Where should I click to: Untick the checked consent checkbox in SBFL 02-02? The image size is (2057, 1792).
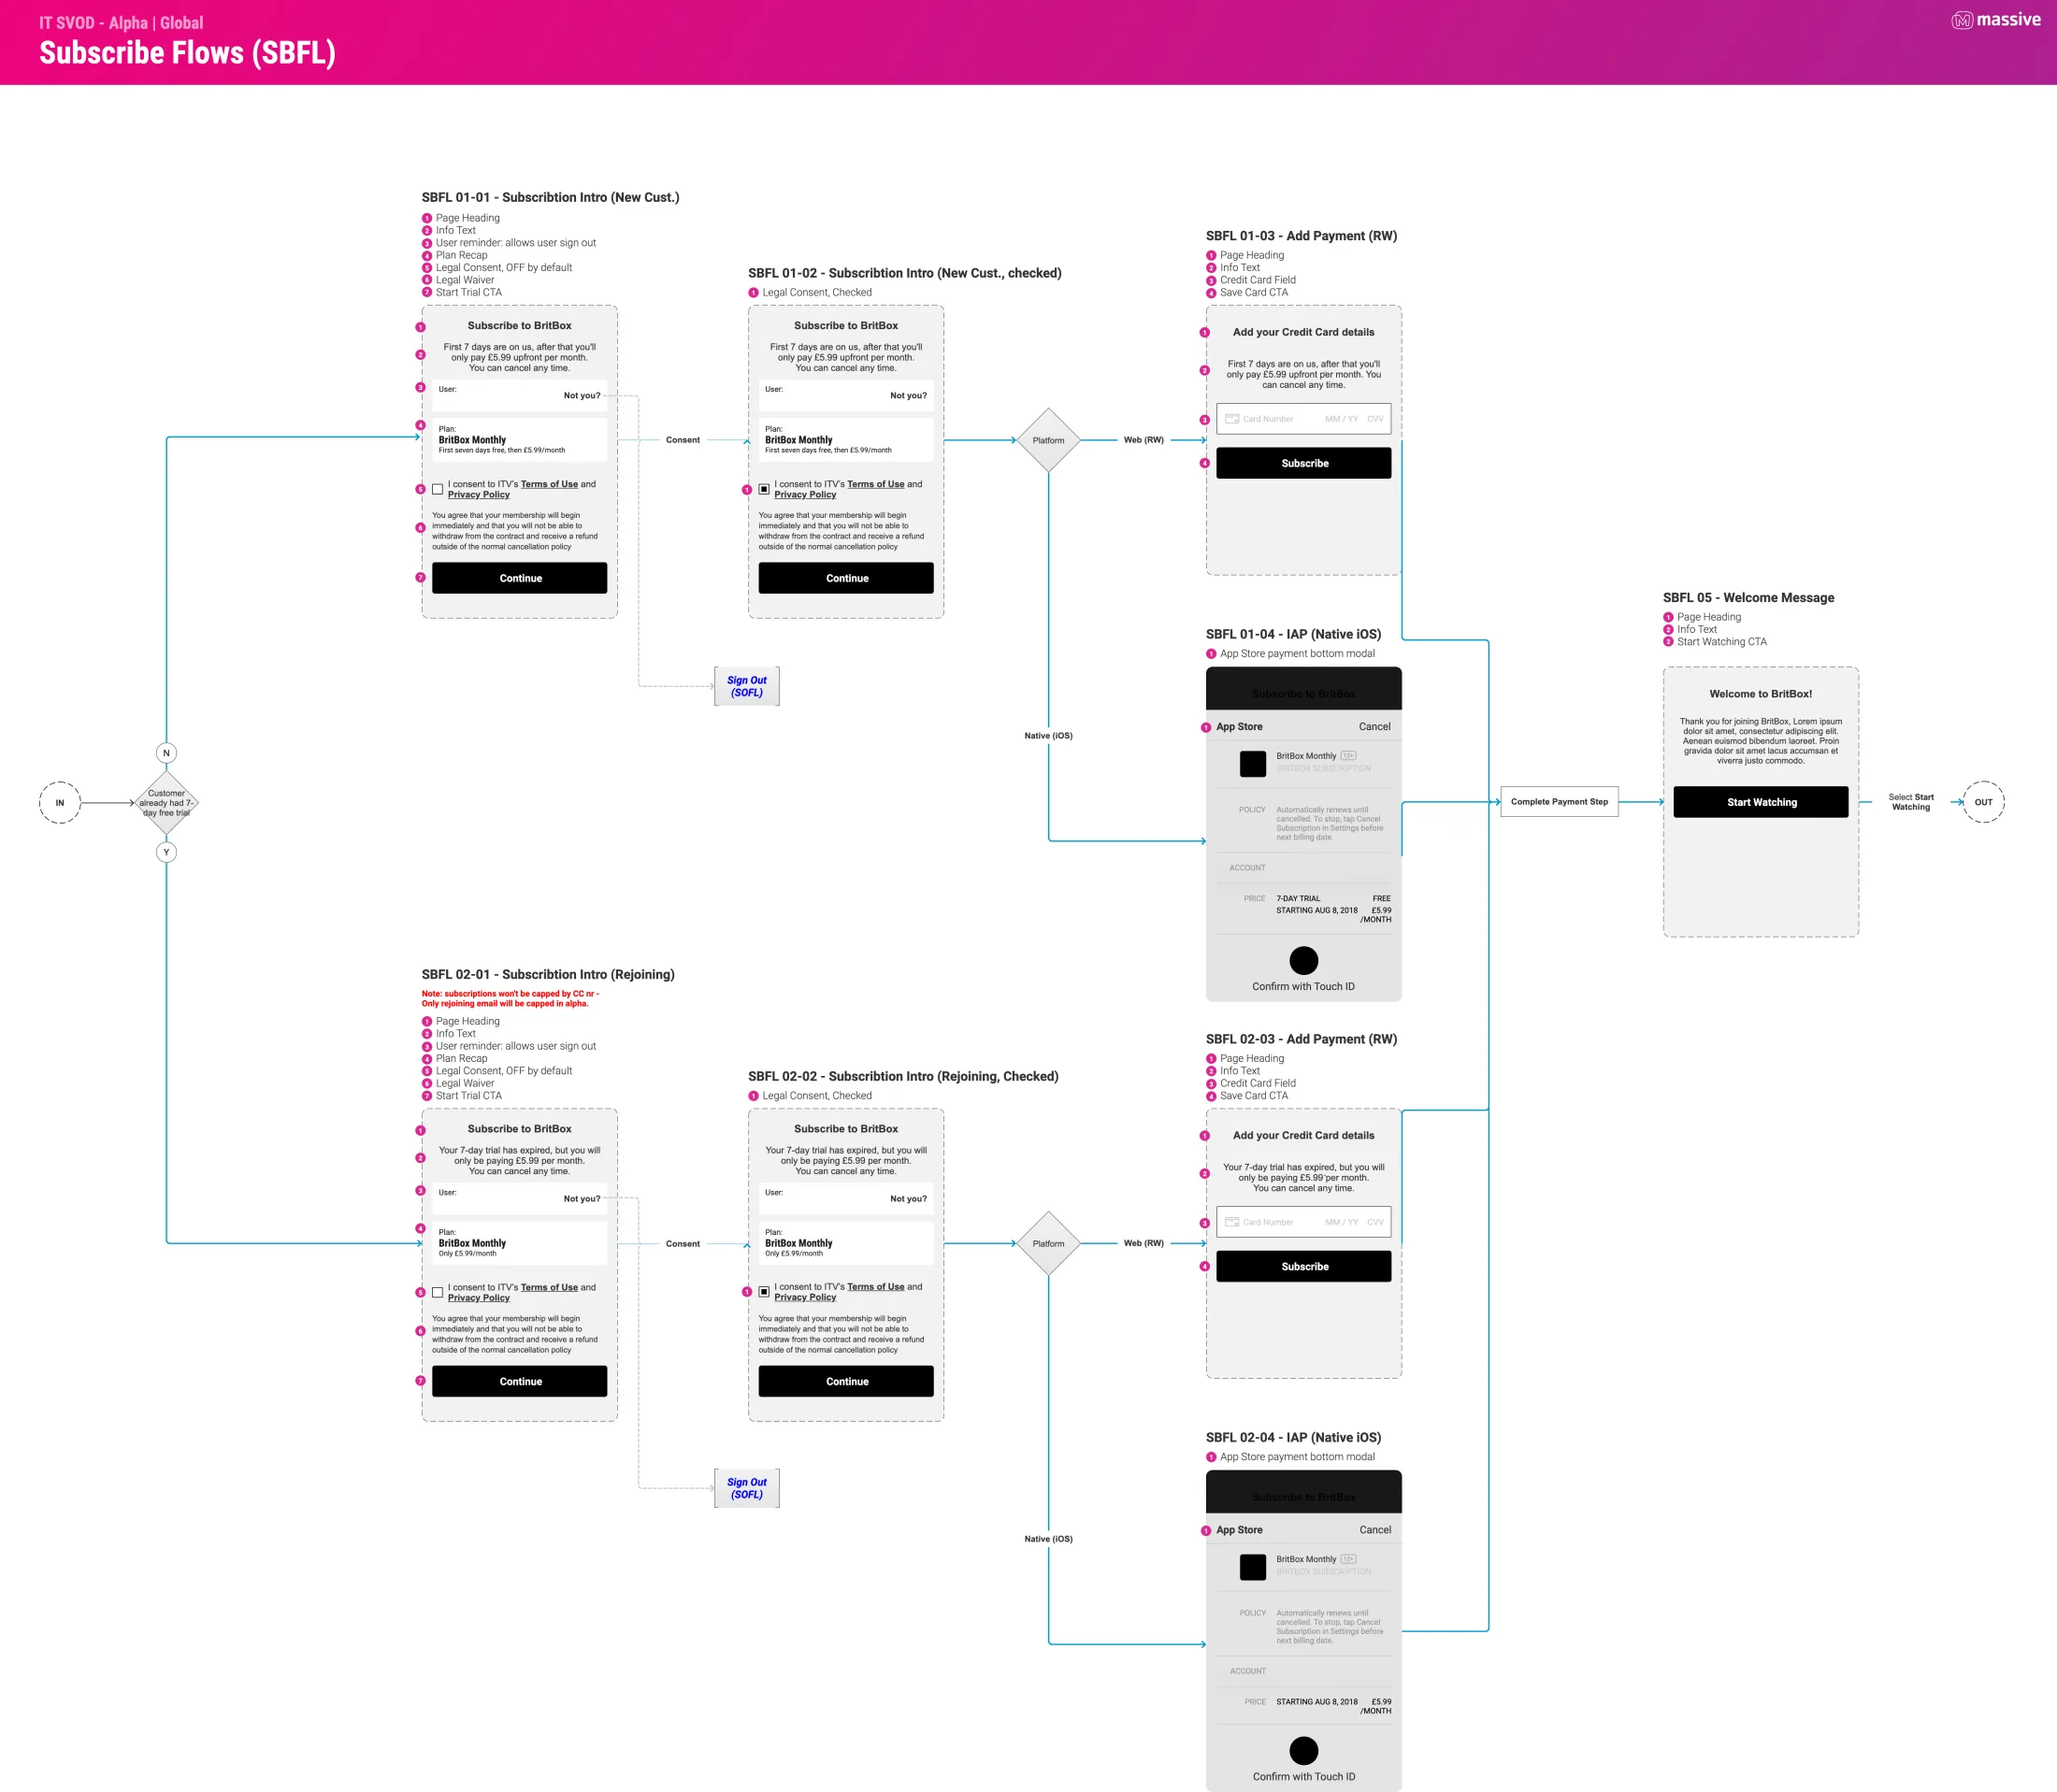pos(764,1292)
